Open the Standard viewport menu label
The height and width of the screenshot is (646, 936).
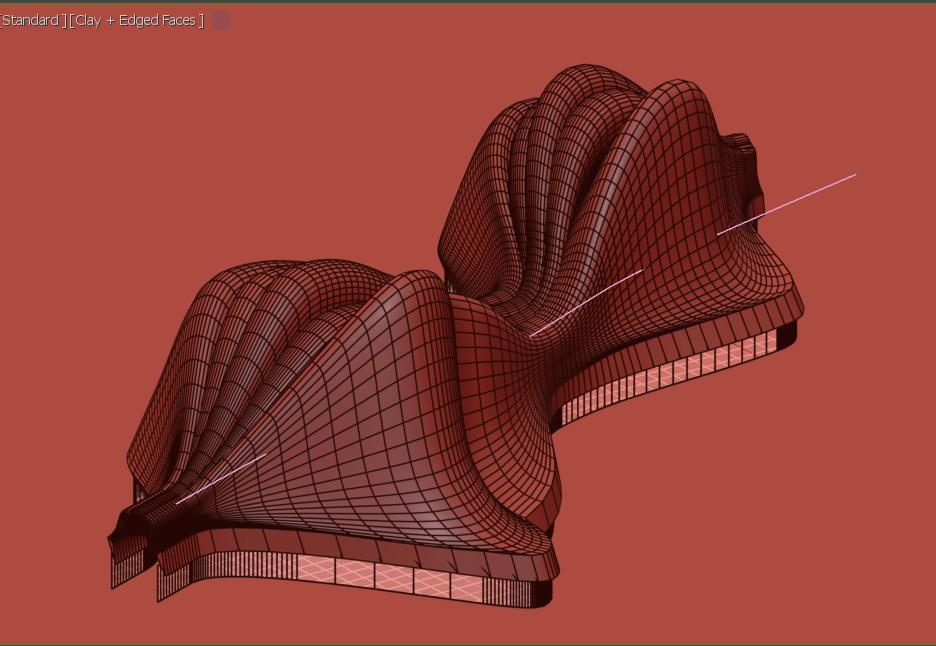tap(30, 20)
